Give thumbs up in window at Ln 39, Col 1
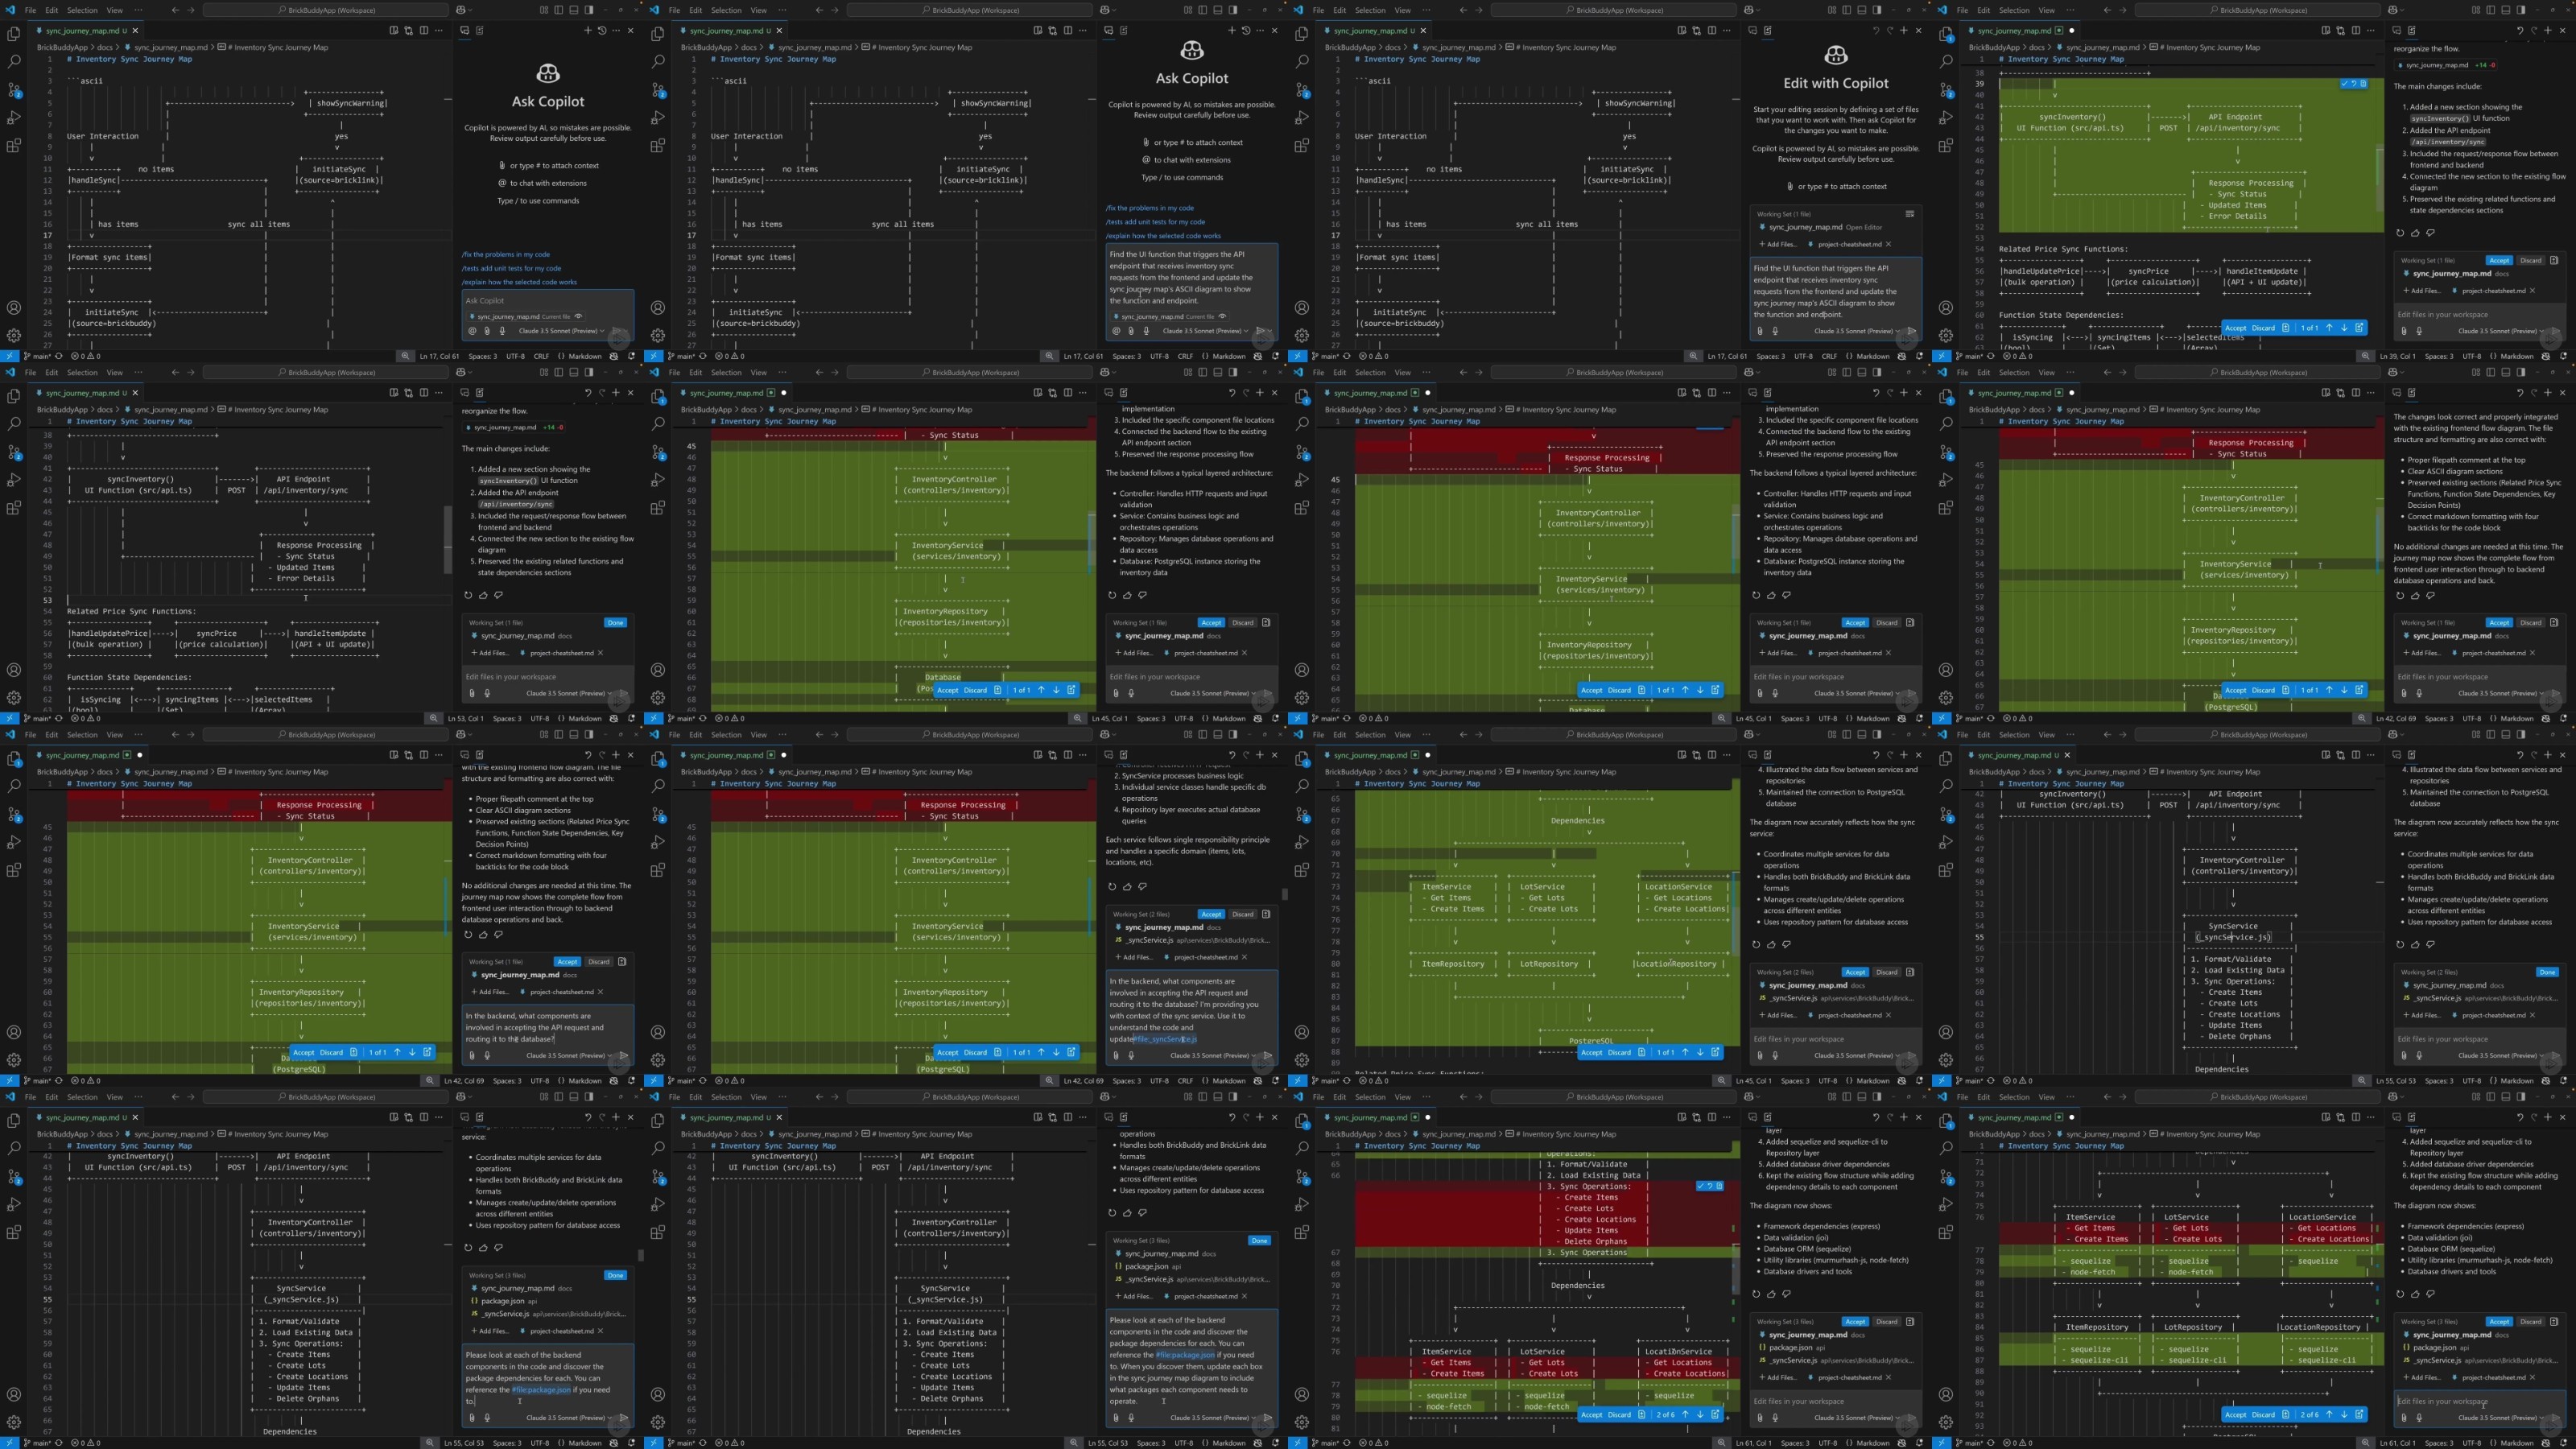Viewport: 2576px width, 1449px height. point(2415,233)
